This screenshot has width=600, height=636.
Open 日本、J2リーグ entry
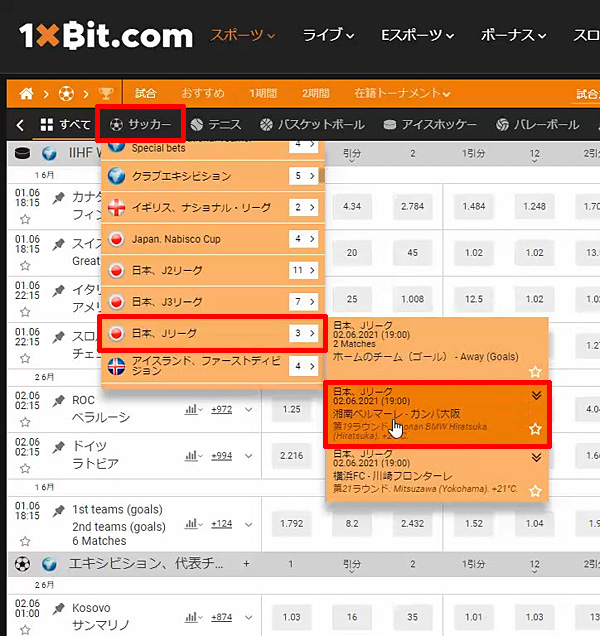(213, 271)
